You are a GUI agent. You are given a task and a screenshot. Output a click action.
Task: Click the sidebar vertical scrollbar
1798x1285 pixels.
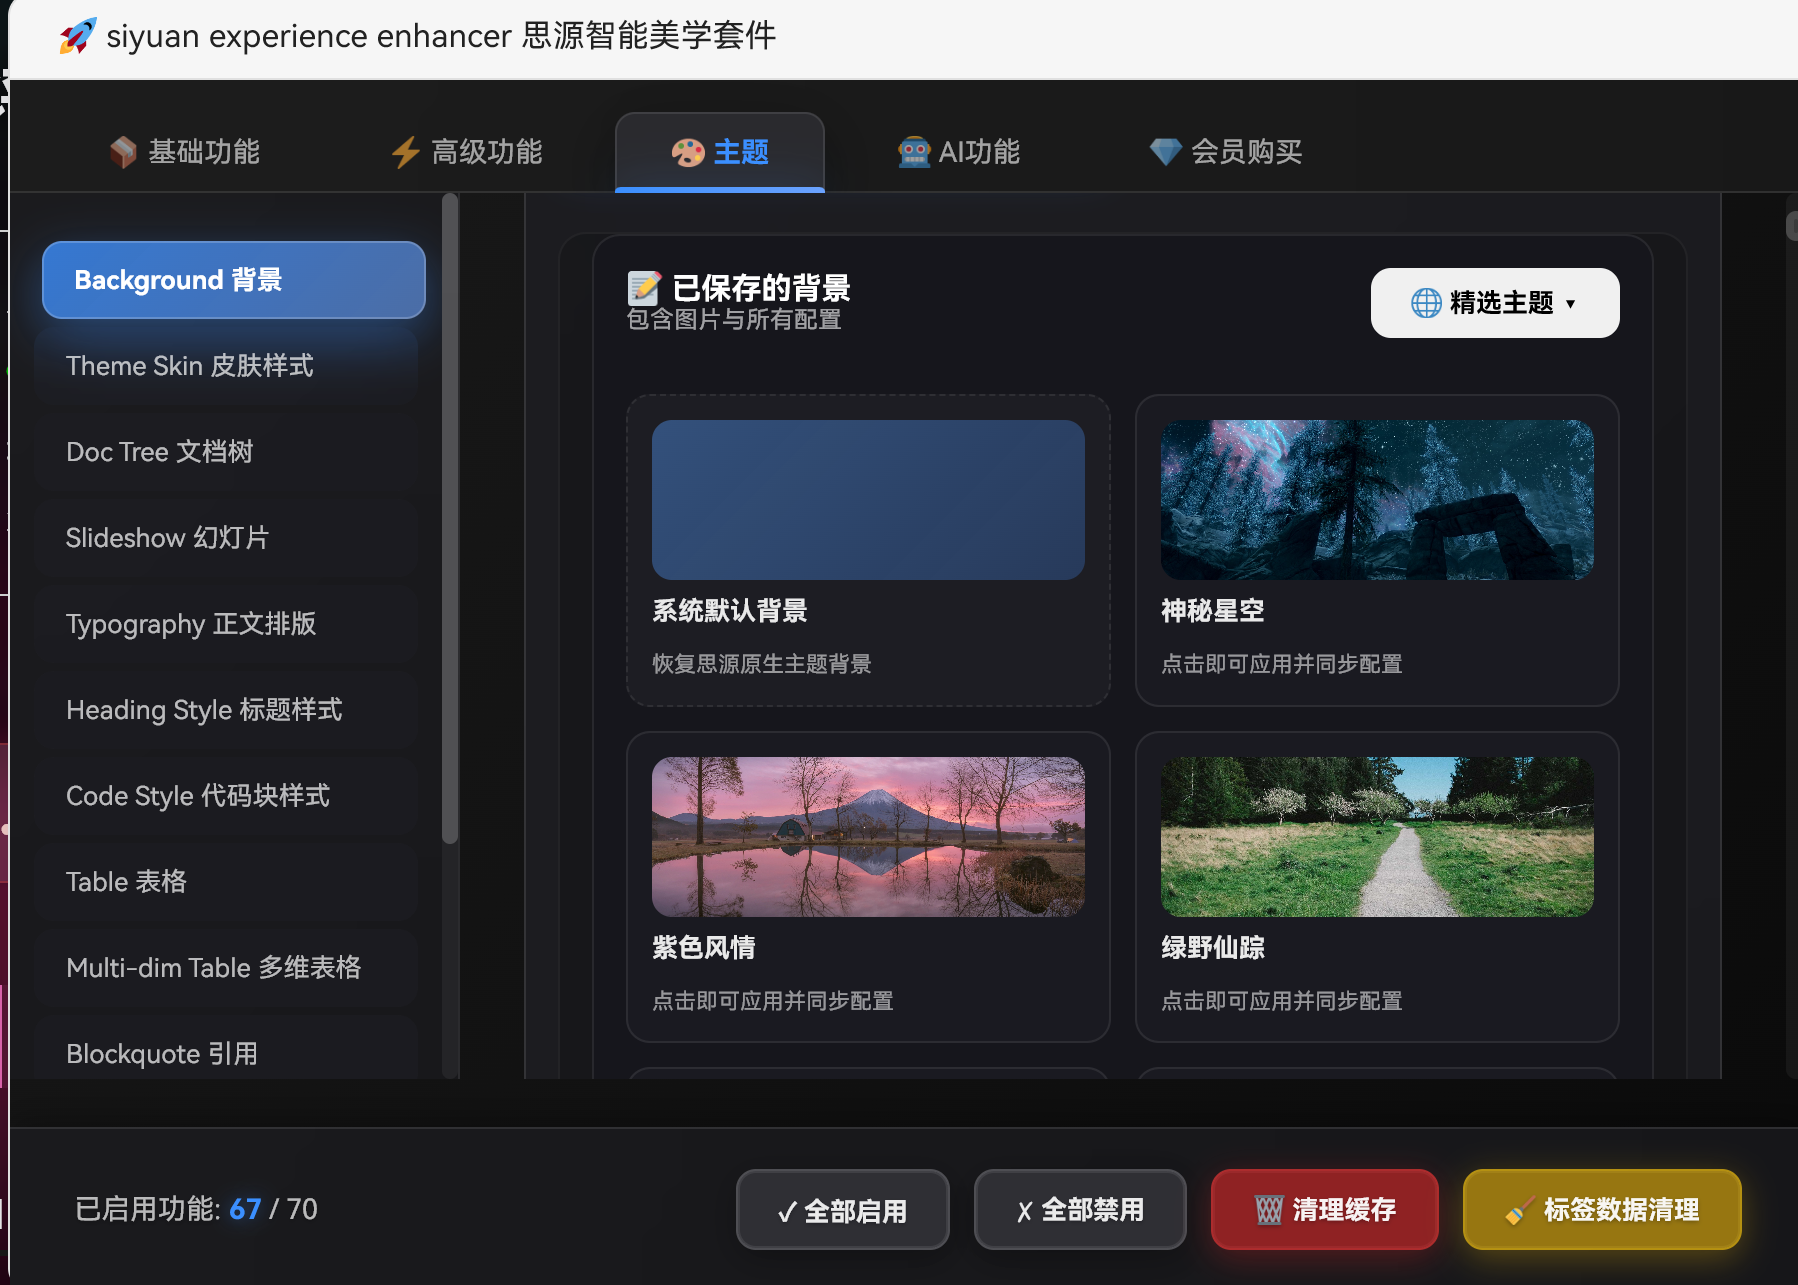point(450,520)
